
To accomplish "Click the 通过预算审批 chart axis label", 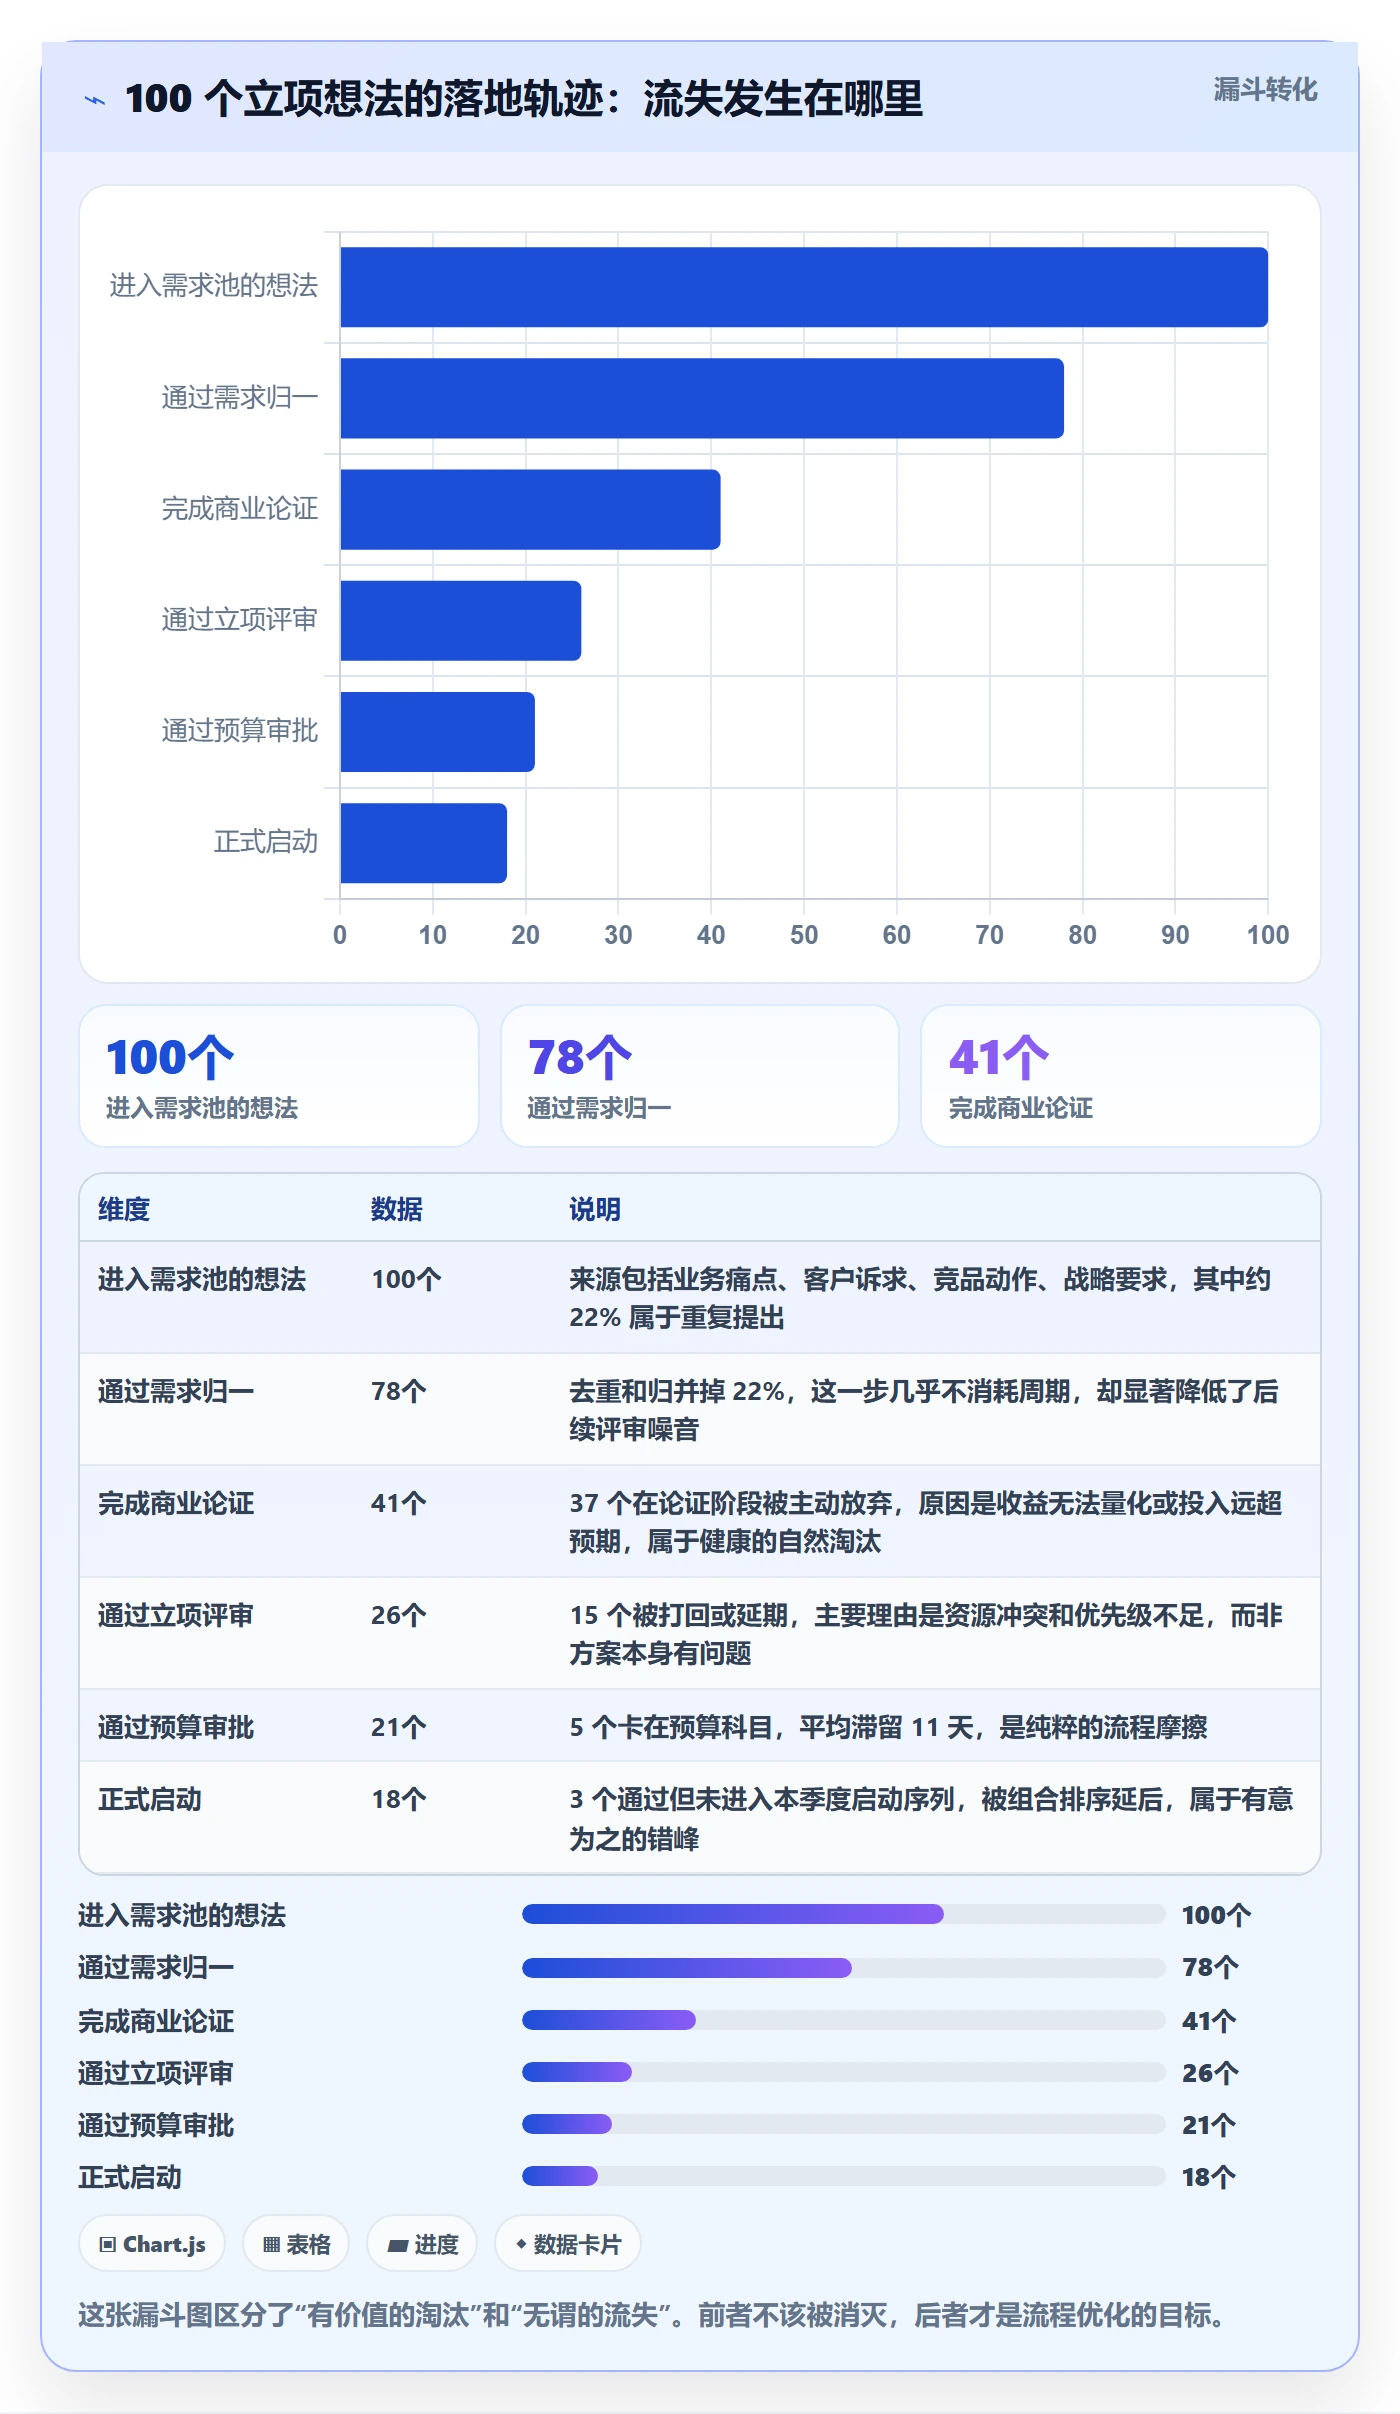I will pos(240,731).
